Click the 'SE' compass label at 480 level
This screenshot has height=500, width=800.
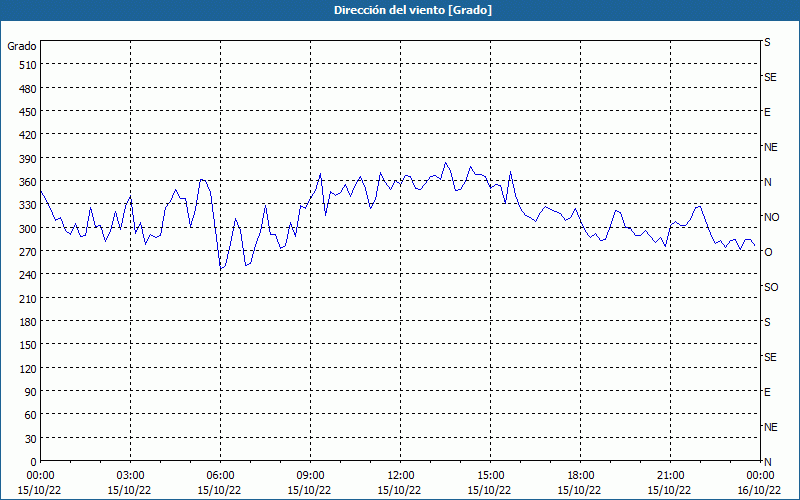(770, 78)
